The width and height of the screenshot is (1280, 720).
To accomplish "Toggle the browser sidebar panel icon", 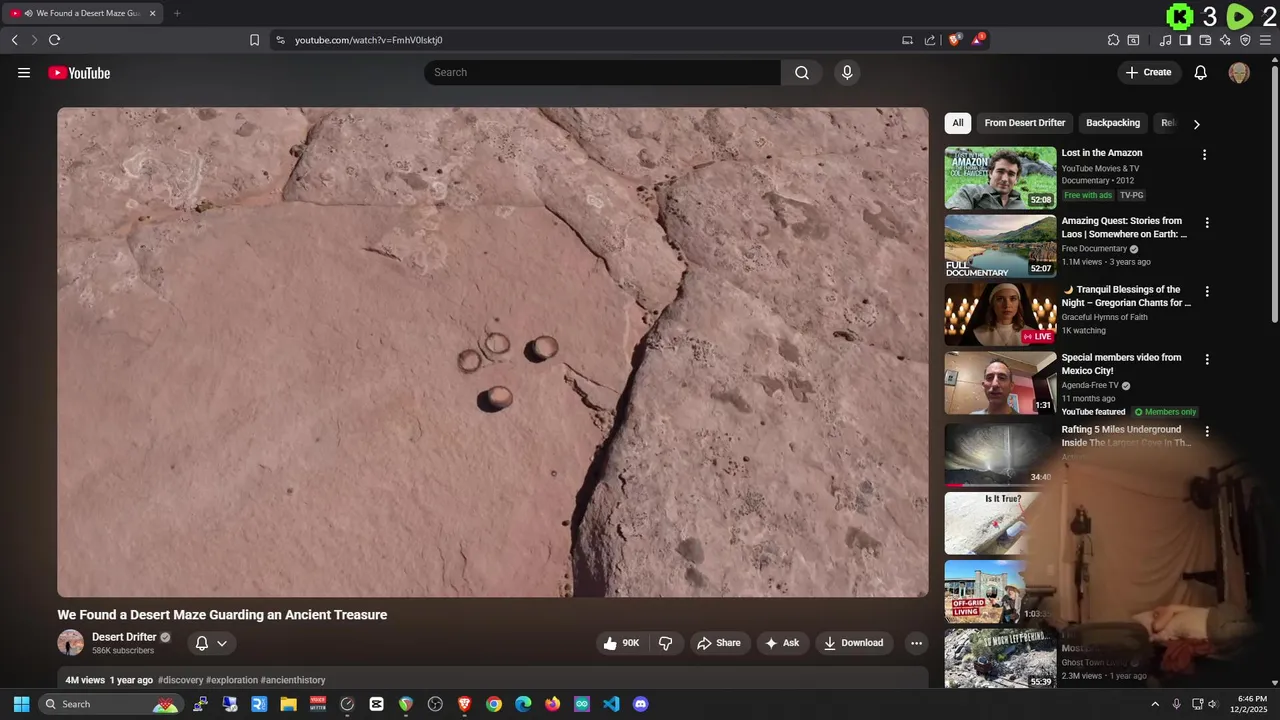I will [x=1185, y=40].
